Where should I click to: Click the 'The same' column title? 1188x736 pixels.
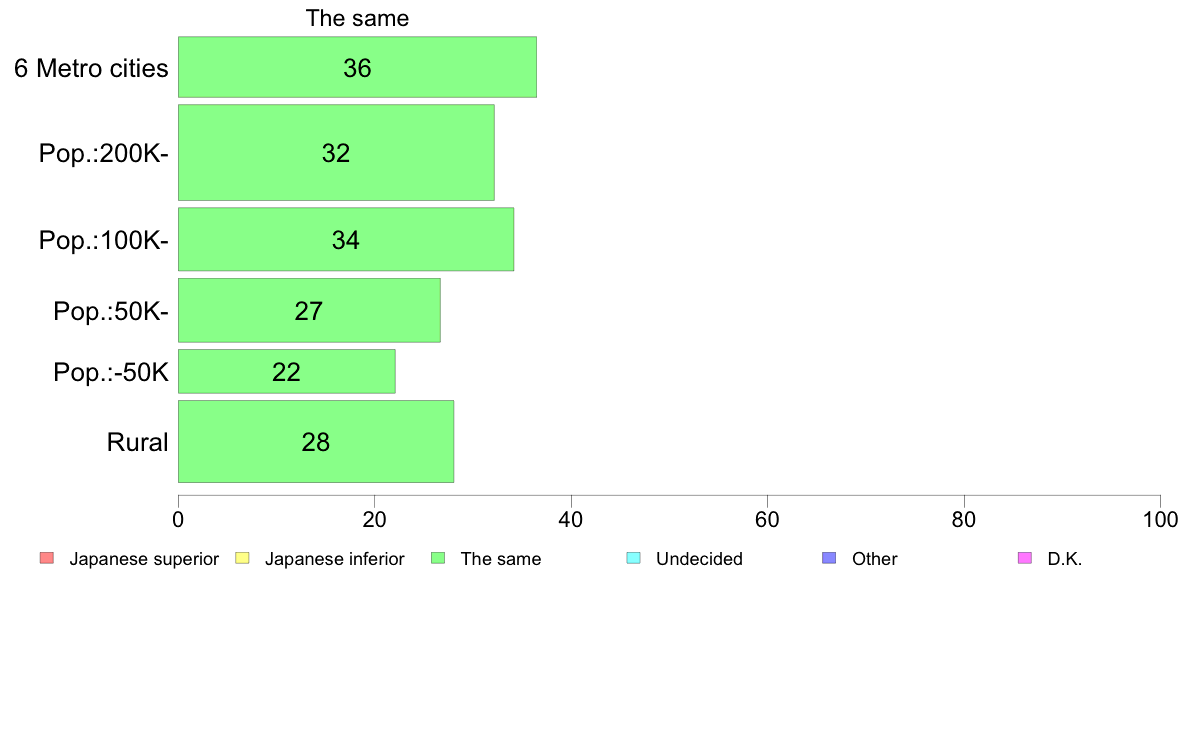point(357,18)
